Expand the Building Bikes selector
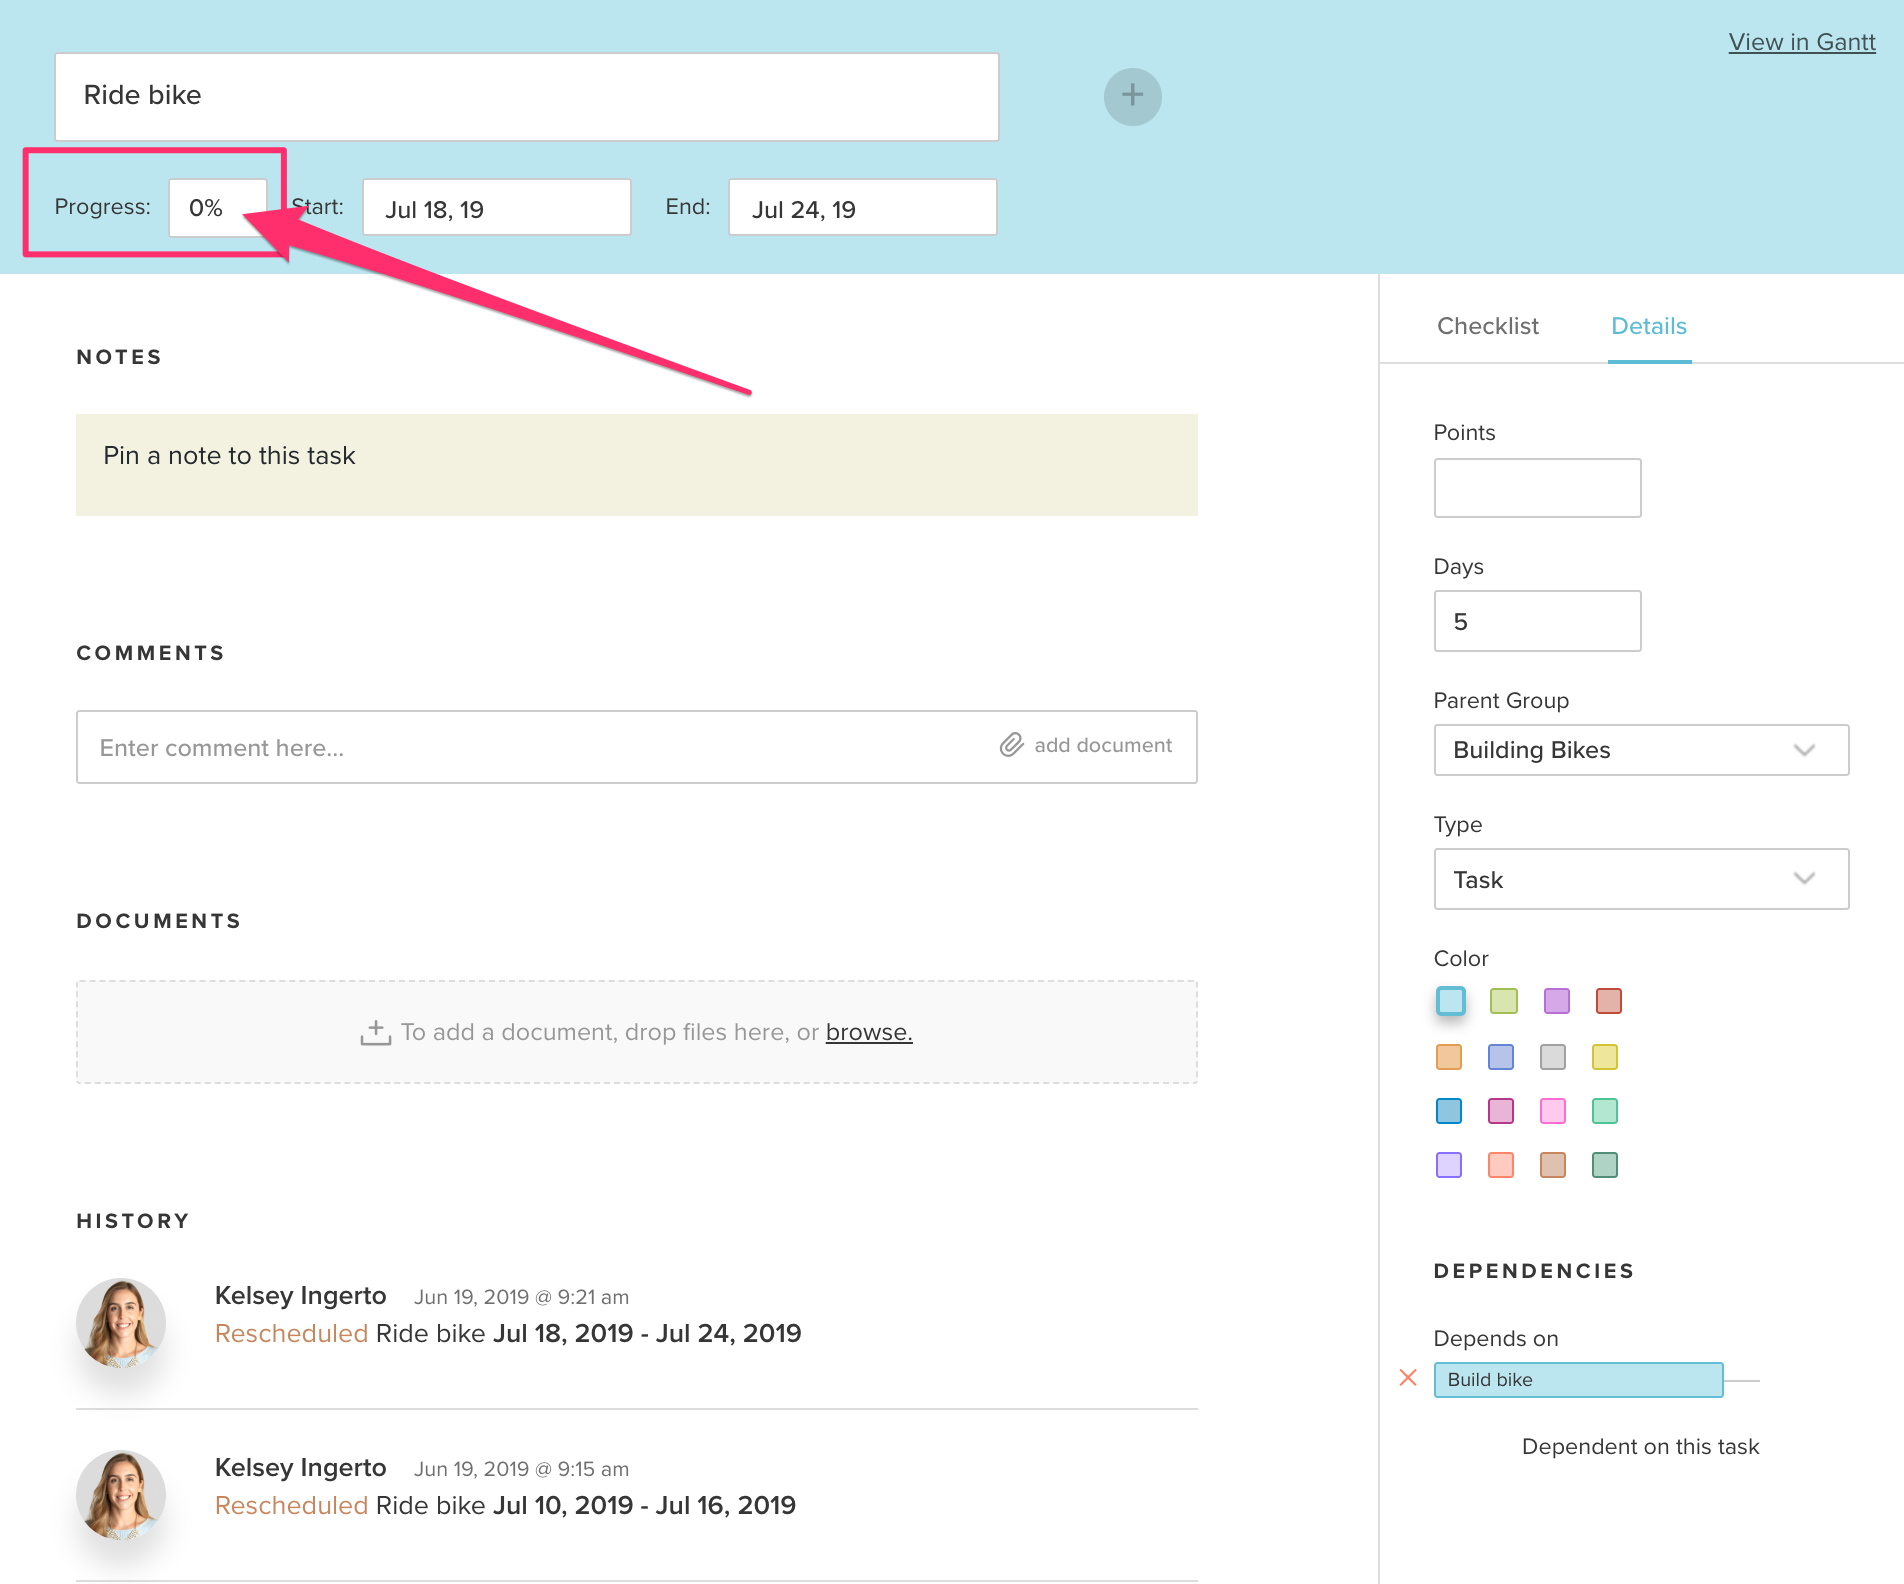Viewport: 1904px width, 1584px height. 1640,750
